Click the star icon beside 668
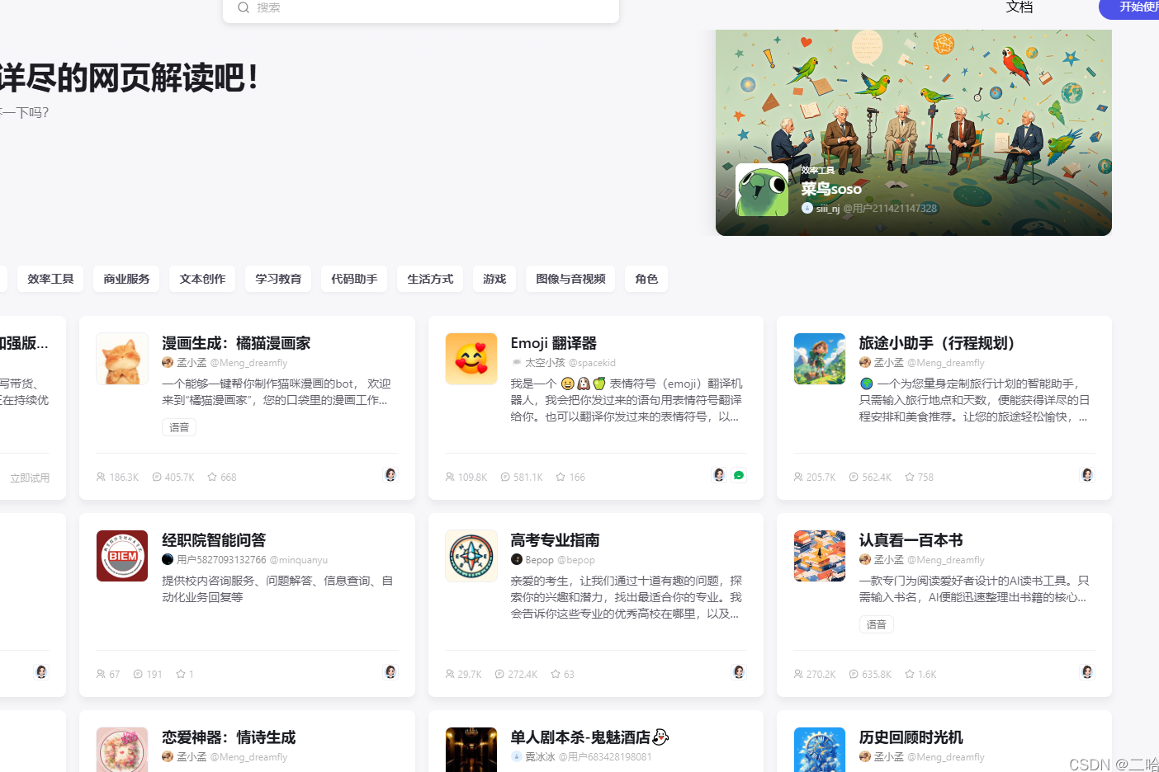This screenshot has width=1159, height=772. [x=212, y=477]
